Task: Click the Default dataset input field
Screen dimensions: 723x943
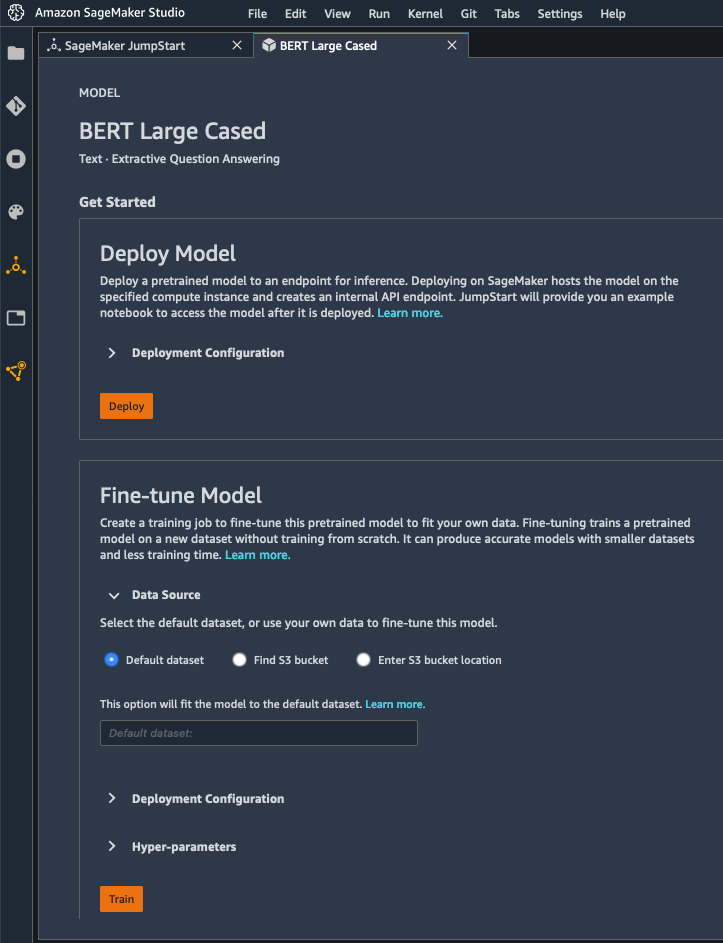Action: point(259,733)
